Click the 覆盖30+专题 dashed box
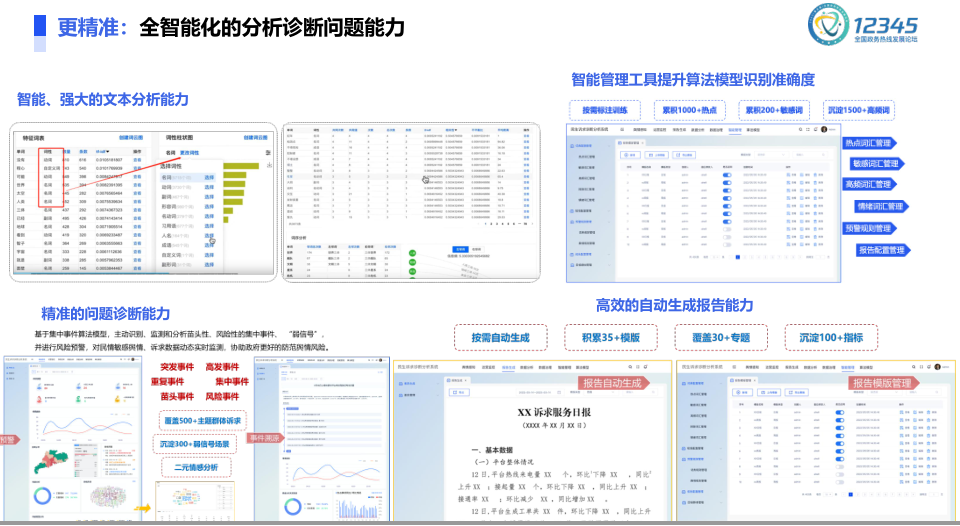The width and height of the screenshot is (960, 526). tap(721, 337)
